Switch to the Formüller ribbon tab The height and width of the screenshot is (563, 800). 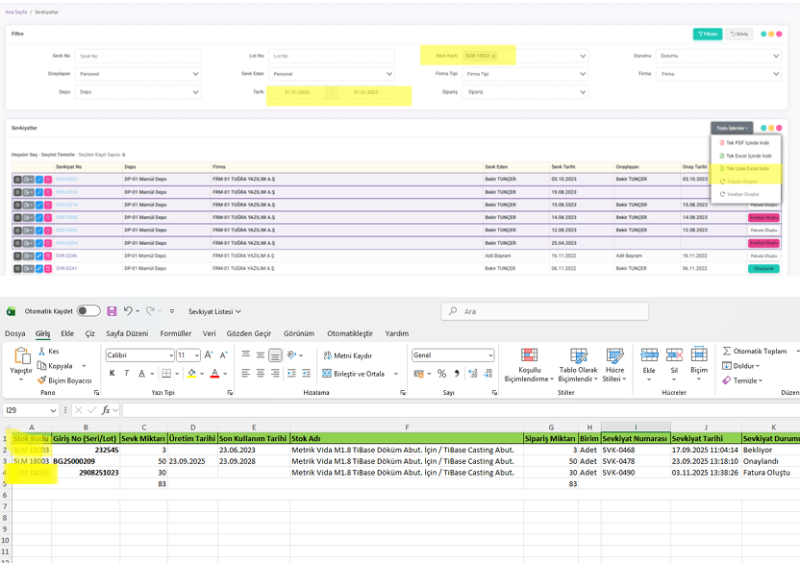[175, 333]
